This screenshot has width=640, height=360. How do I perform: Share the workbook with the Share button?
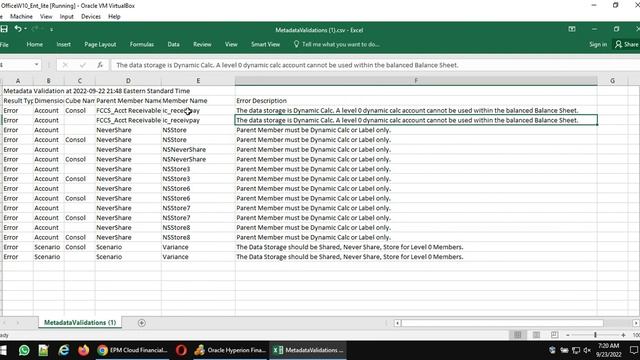(x=627, y=44)
